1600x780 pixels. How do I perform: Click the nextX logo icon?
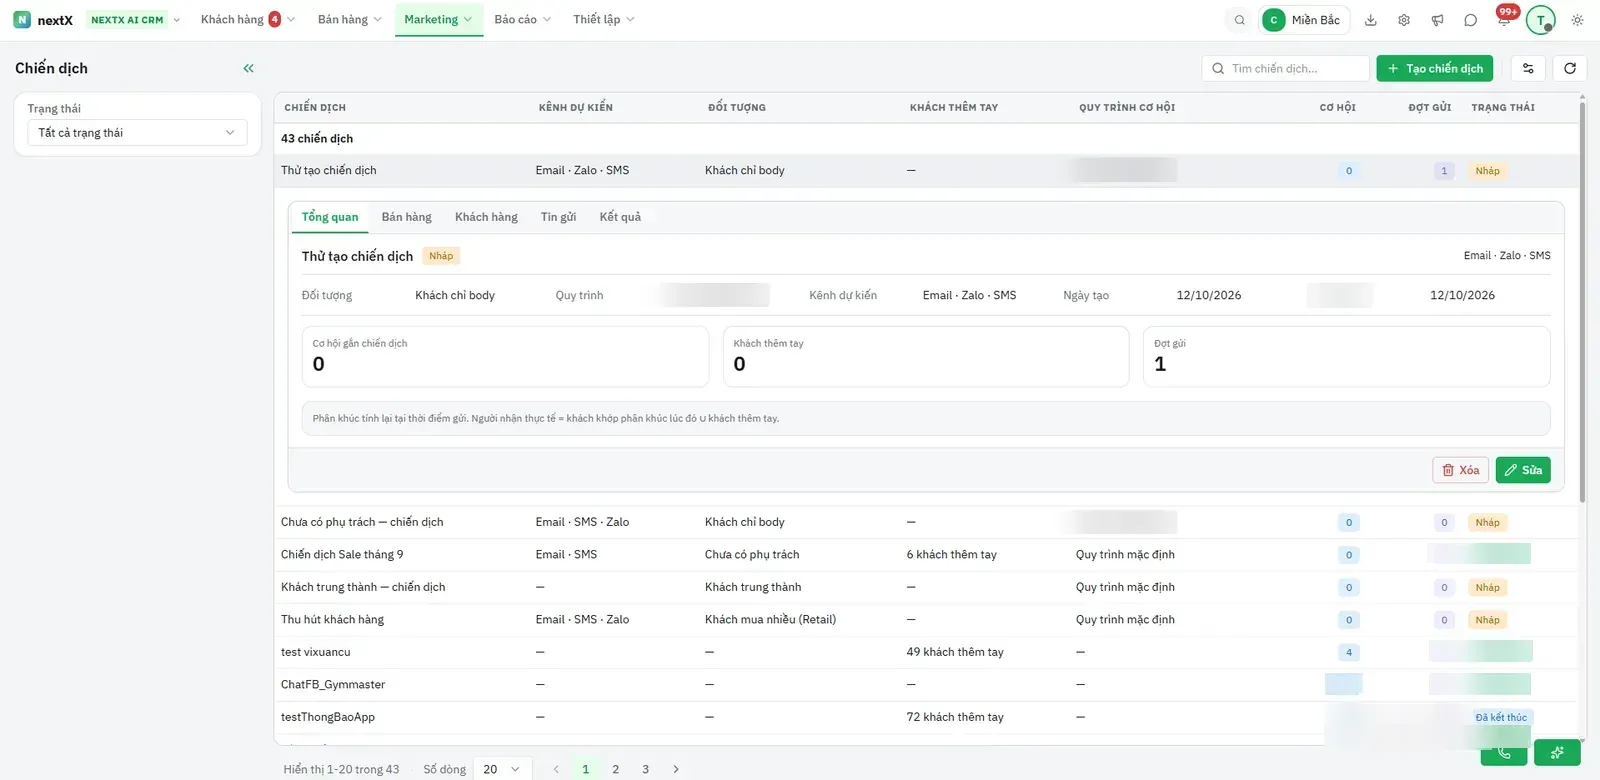(x=22, y=20)
